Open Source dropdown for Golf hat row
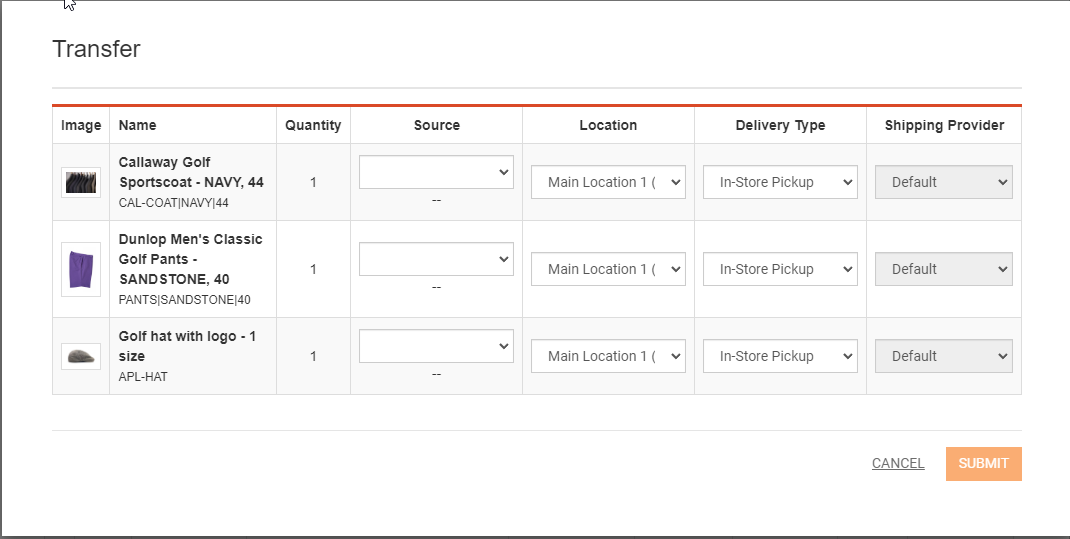The width and height of the screenshot is (1070, 539). click(x=436, y=346)
